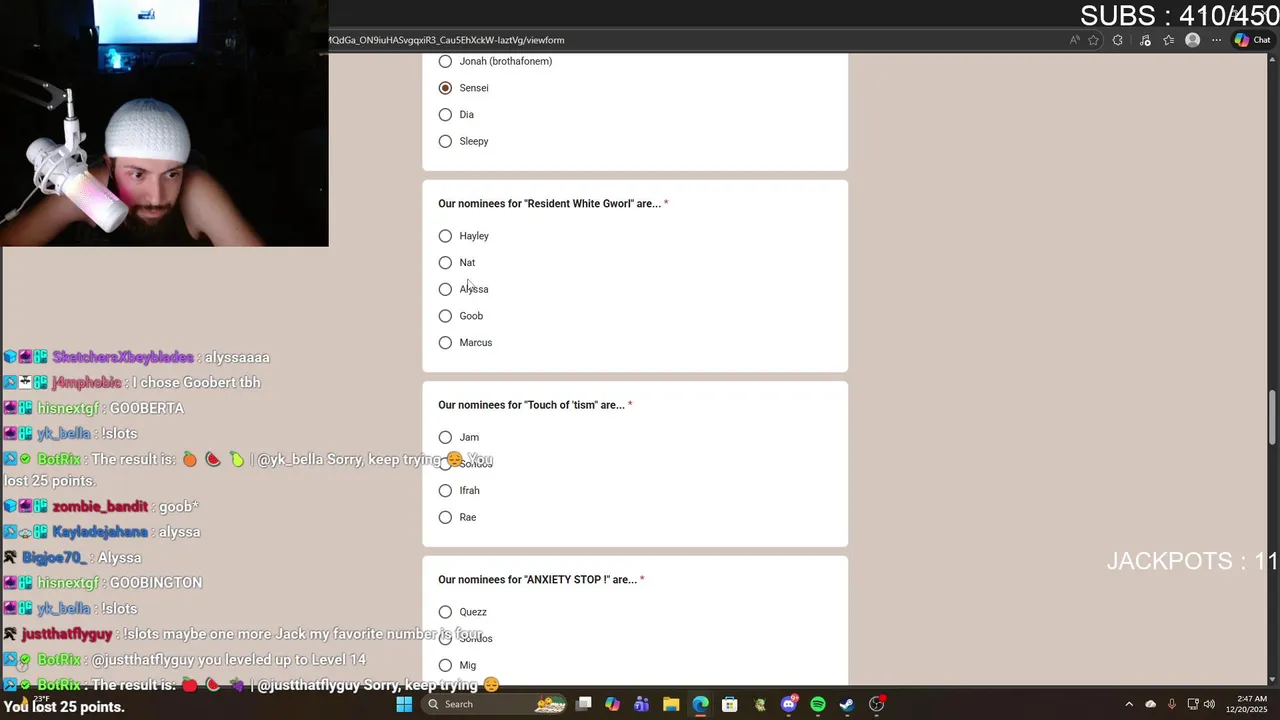Click the browser address bar URL

pyautogui.click(x=446, y=40)
